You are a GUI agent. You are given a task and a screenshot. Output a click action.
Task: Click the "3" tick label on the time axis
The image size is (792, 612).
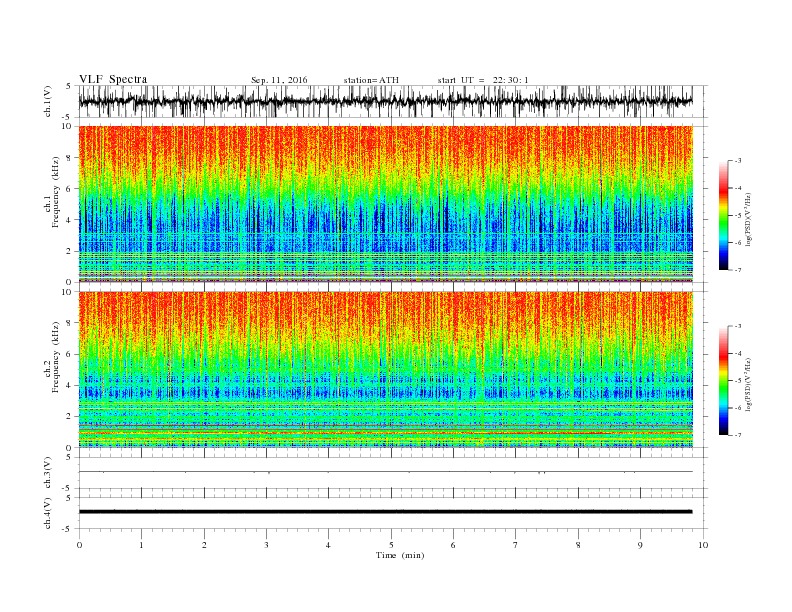[x=266, y=545]
